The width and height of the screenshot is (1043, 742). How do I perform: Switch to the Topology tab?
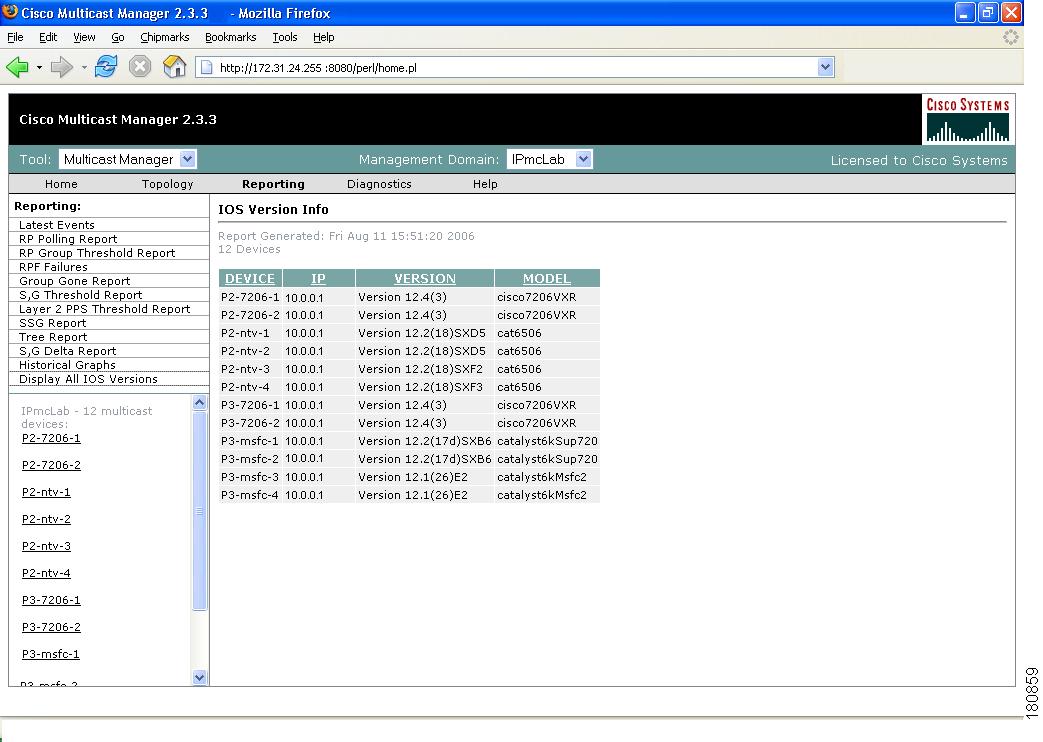coord(168,184)
